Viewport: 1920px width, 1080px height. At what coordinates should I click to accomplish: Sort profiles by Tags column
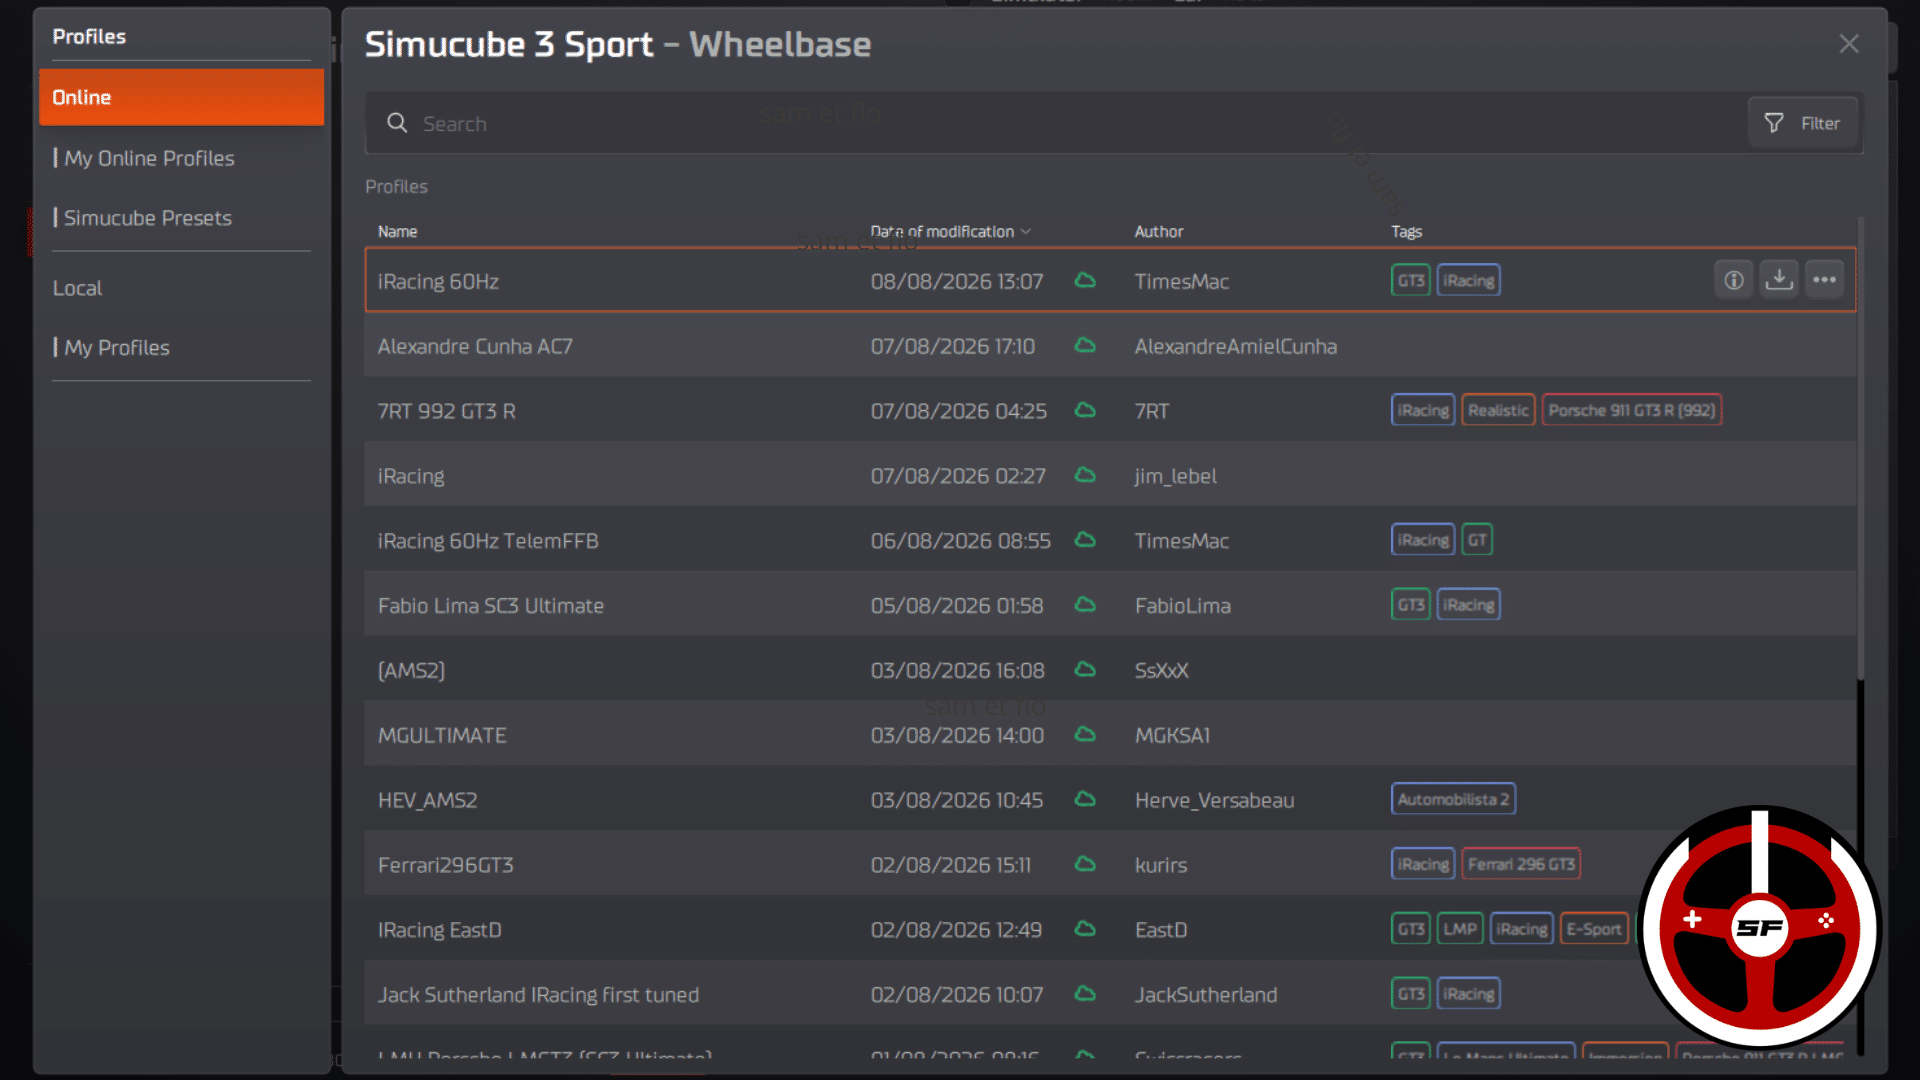pyautogui.click(x=1406, y=231)
